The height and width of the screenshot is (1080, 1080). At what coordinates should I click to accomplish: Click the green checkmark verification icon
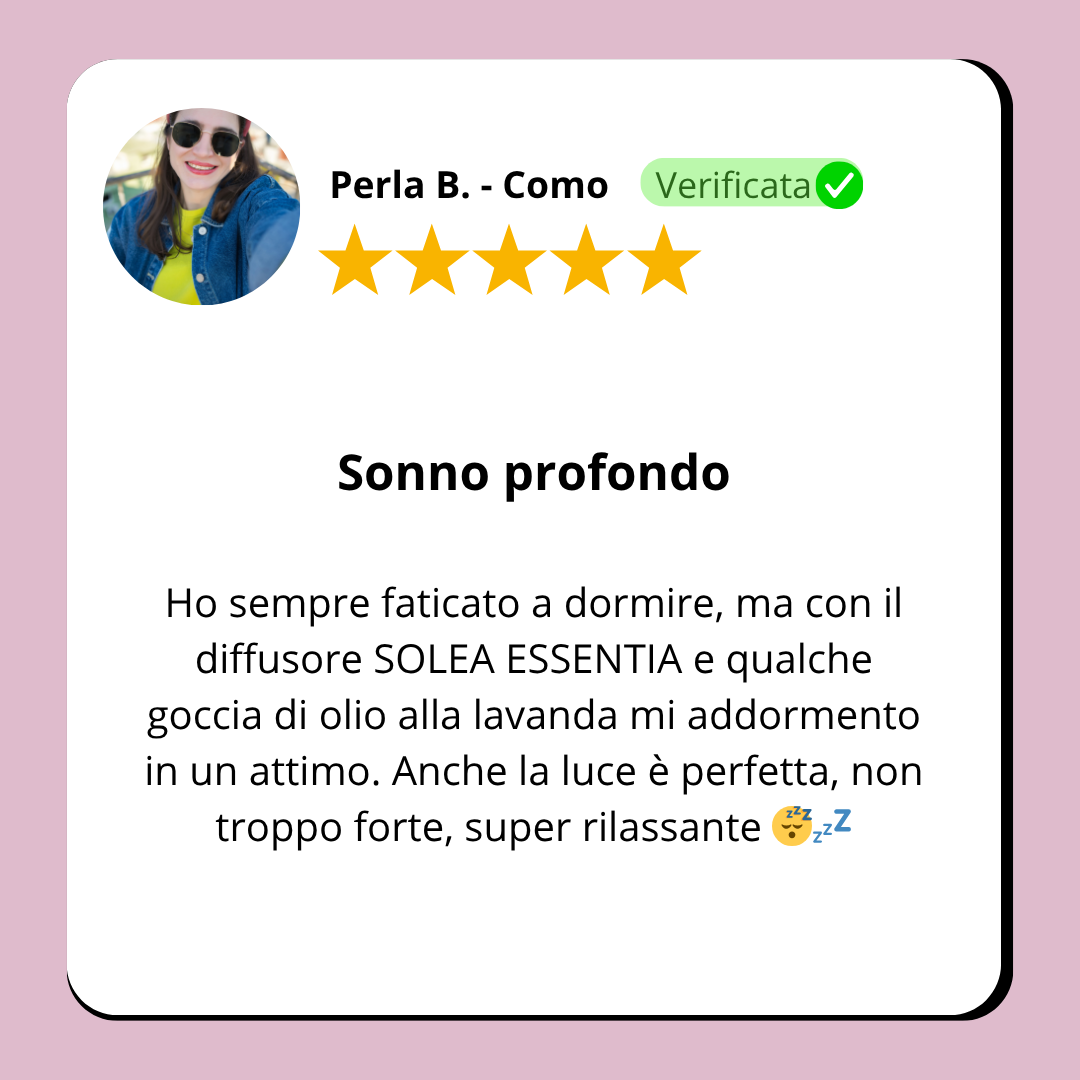point(839,185)
